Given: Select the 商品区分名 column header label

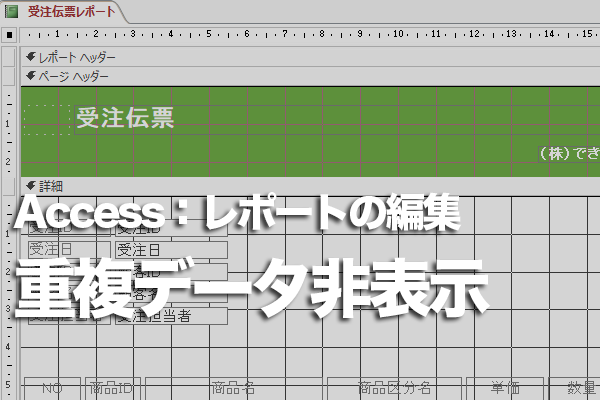Looking at the screenshot, I should pos(394,389).
